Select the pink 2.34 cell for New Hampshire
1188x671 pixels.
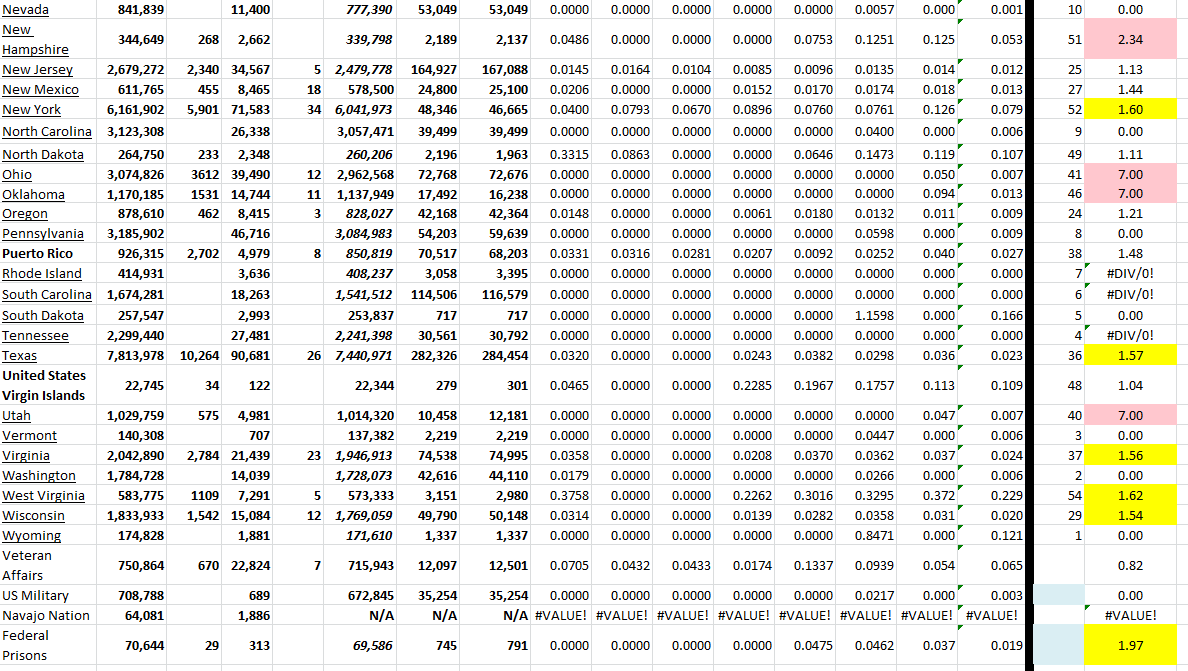(x=1130, y=41)
